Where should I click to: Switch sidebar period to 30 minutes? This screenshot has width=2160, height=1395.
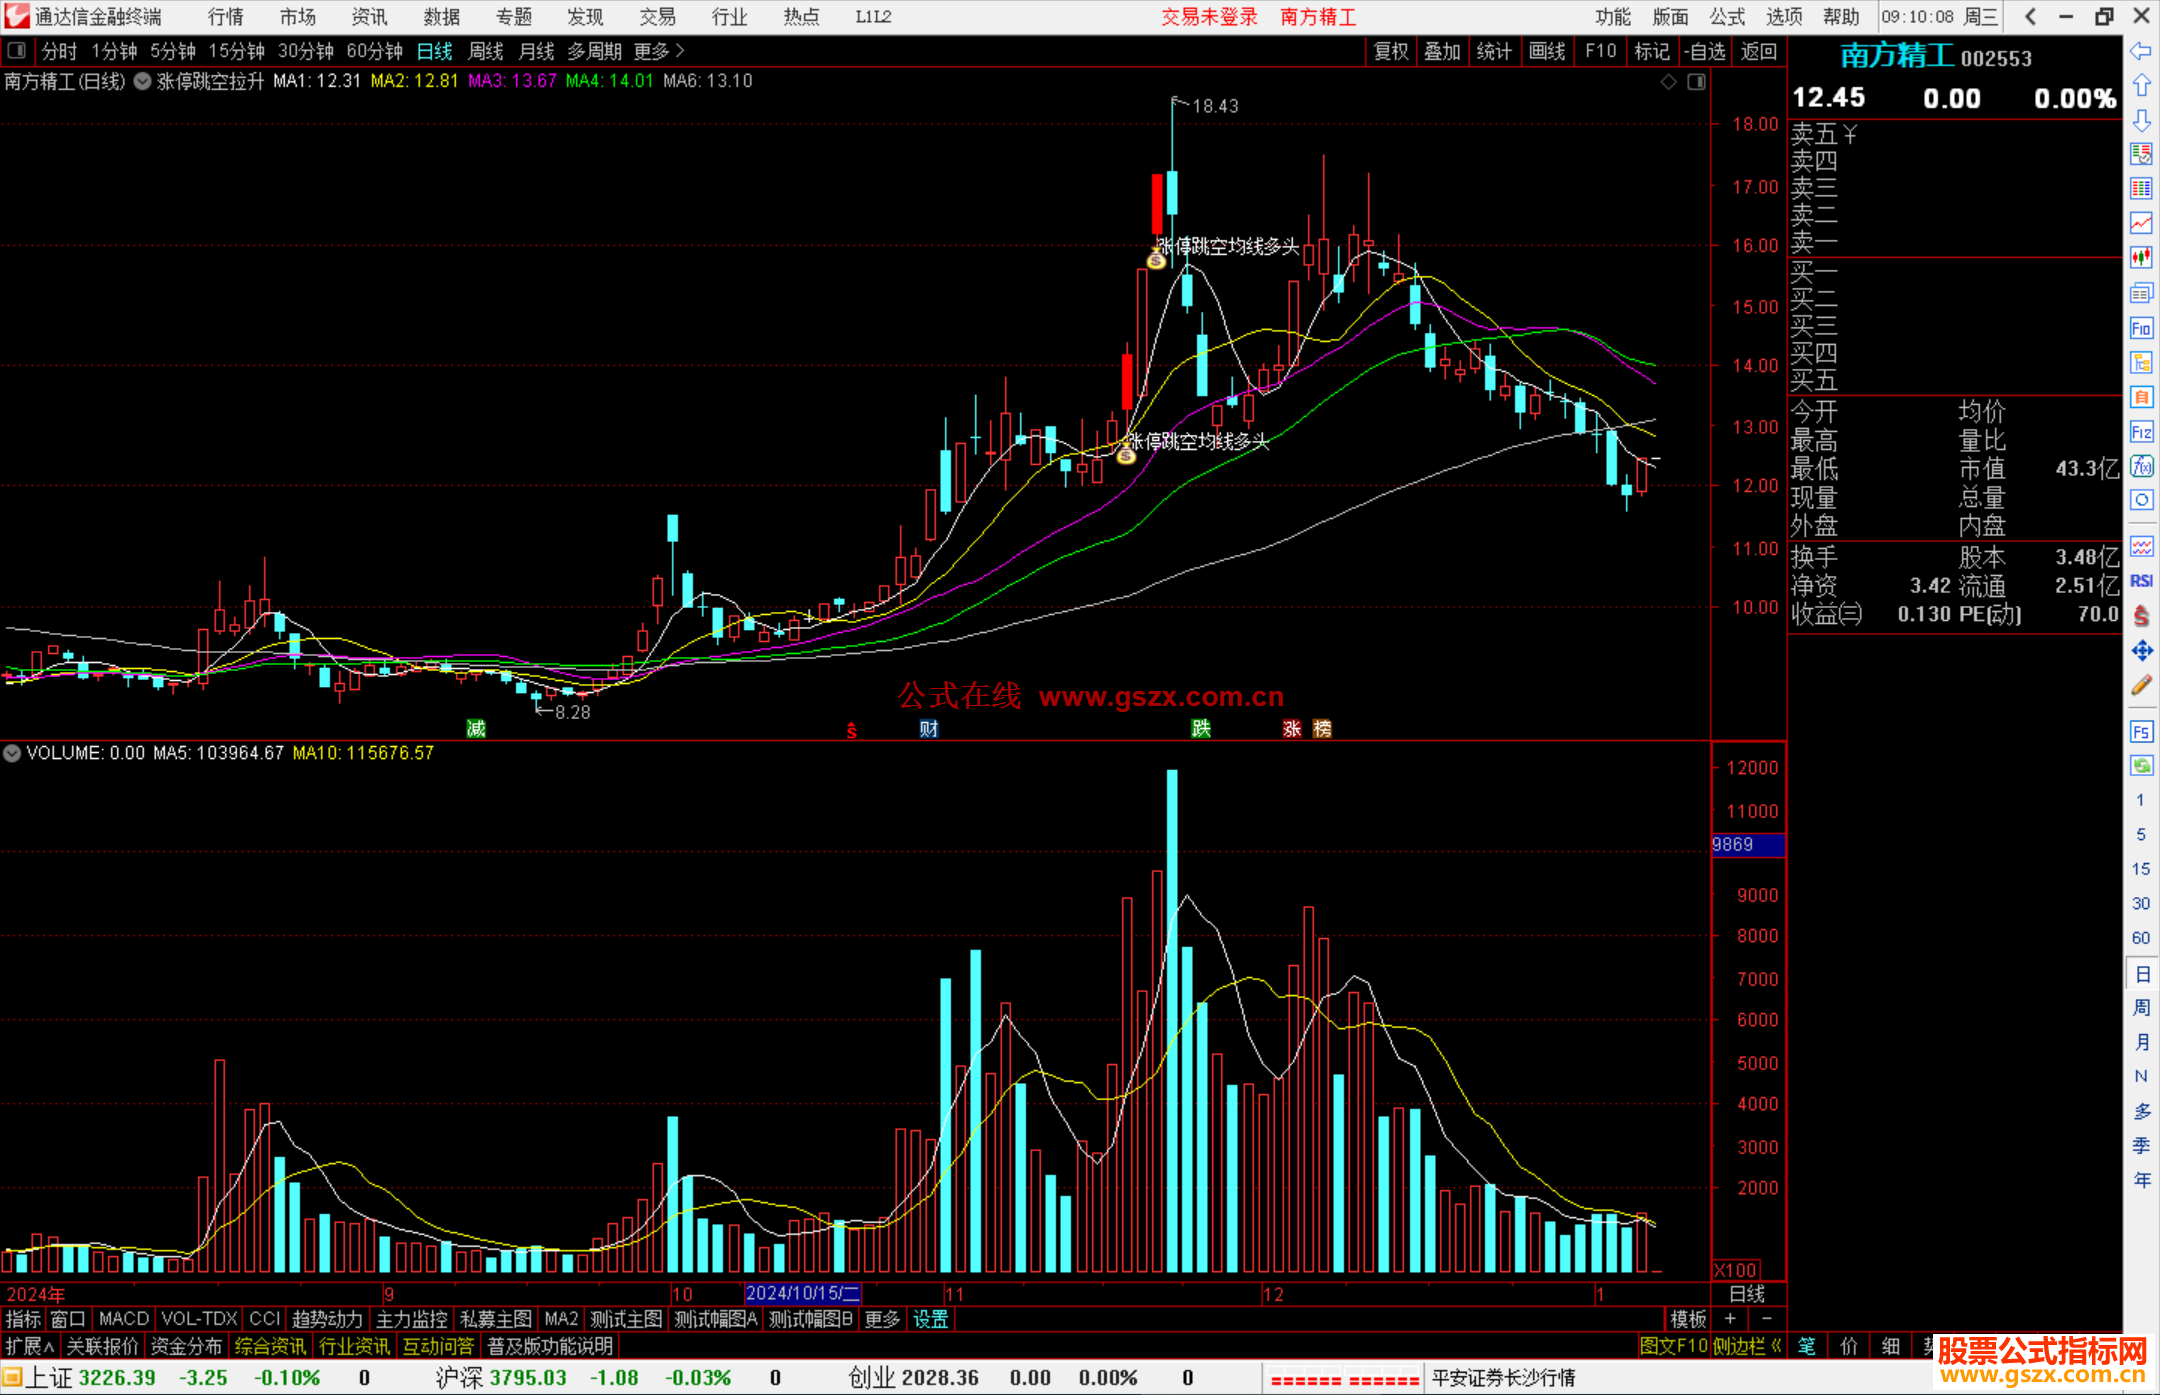2140,904
